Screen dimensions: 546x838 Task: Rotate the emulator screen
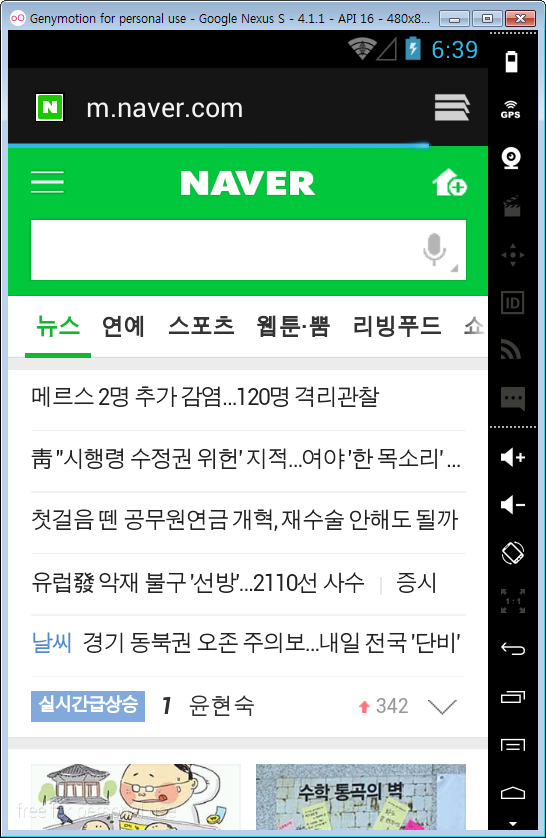point(513,553)
